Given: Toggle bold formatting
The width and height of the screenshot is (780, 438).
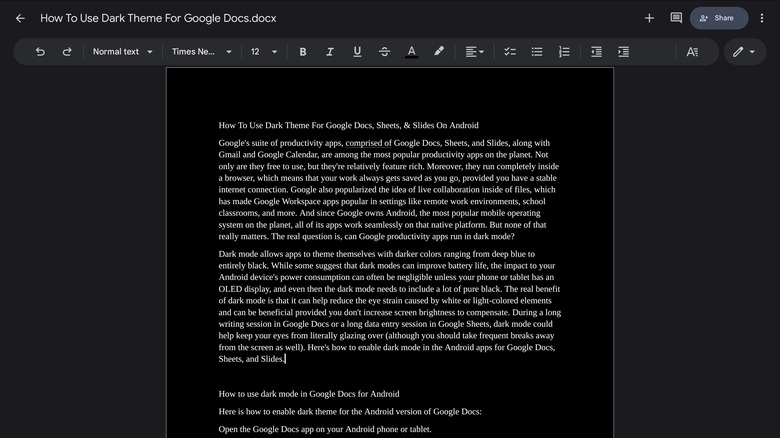Looking at the screenshot, I should 302,52.
